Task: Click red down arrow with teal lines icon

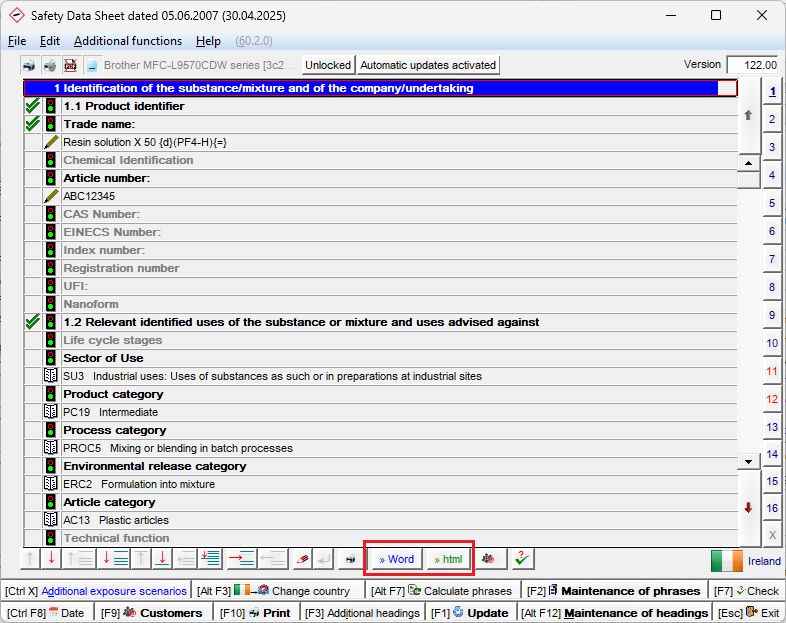Action: coord(115,558)
